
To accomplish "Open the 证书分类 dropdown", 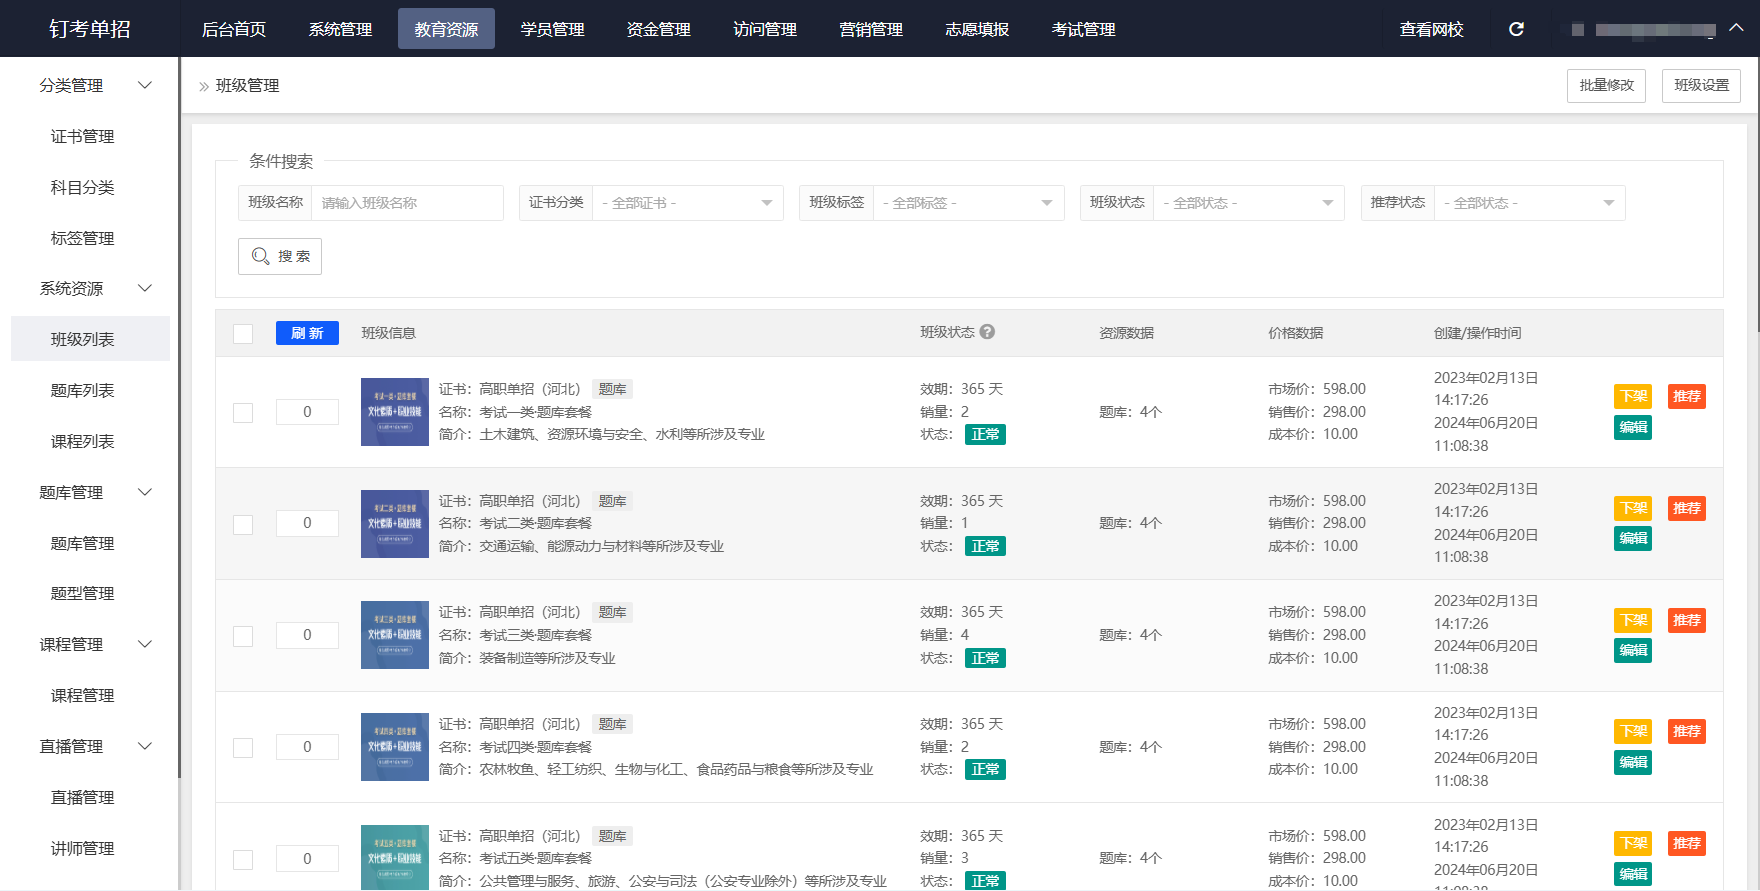I will [687, 203].
